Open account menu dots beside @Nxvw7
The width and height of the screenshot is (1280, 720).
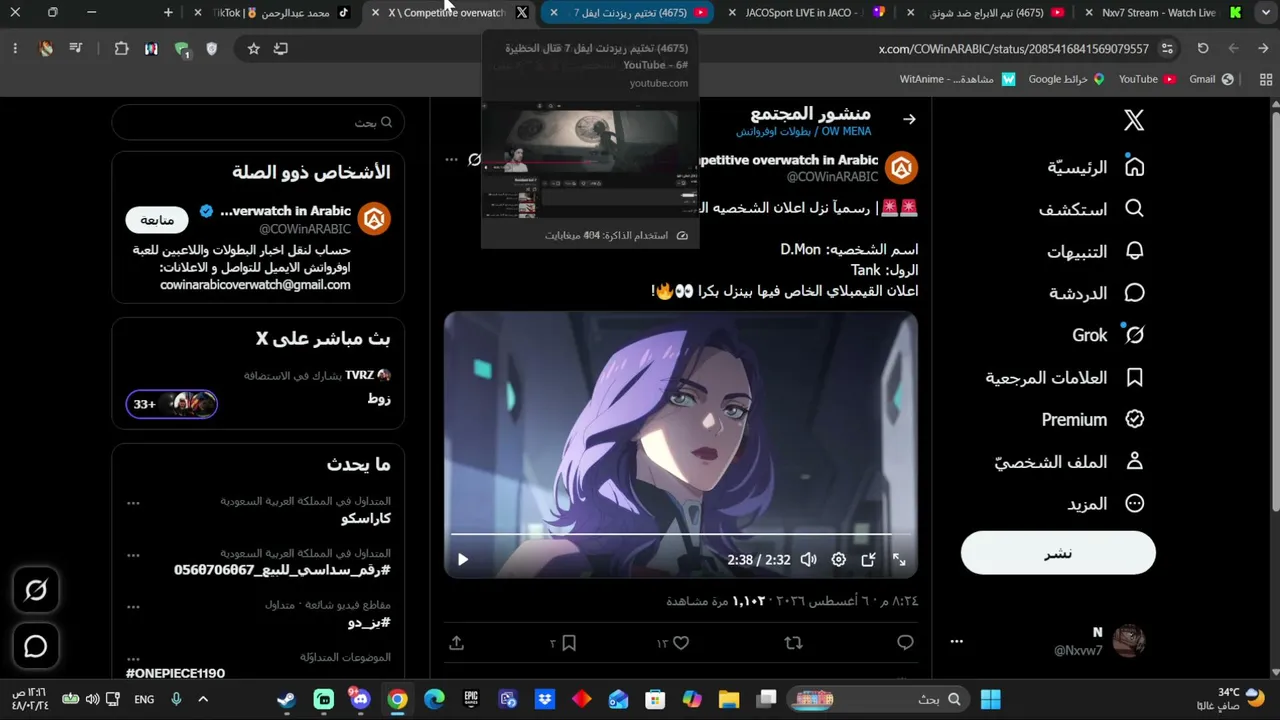957,641
